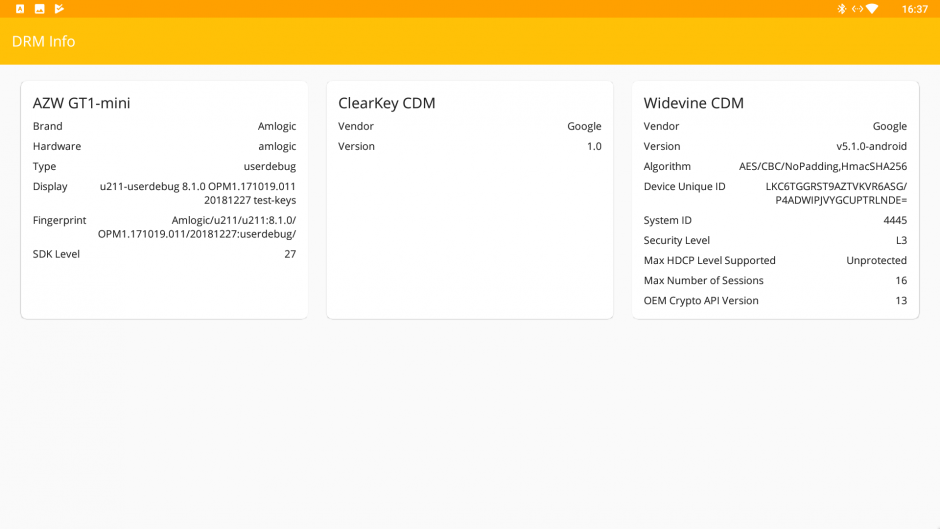
Task: Tap the OEM Crypto API Version value 13
Action: [901, 300]
